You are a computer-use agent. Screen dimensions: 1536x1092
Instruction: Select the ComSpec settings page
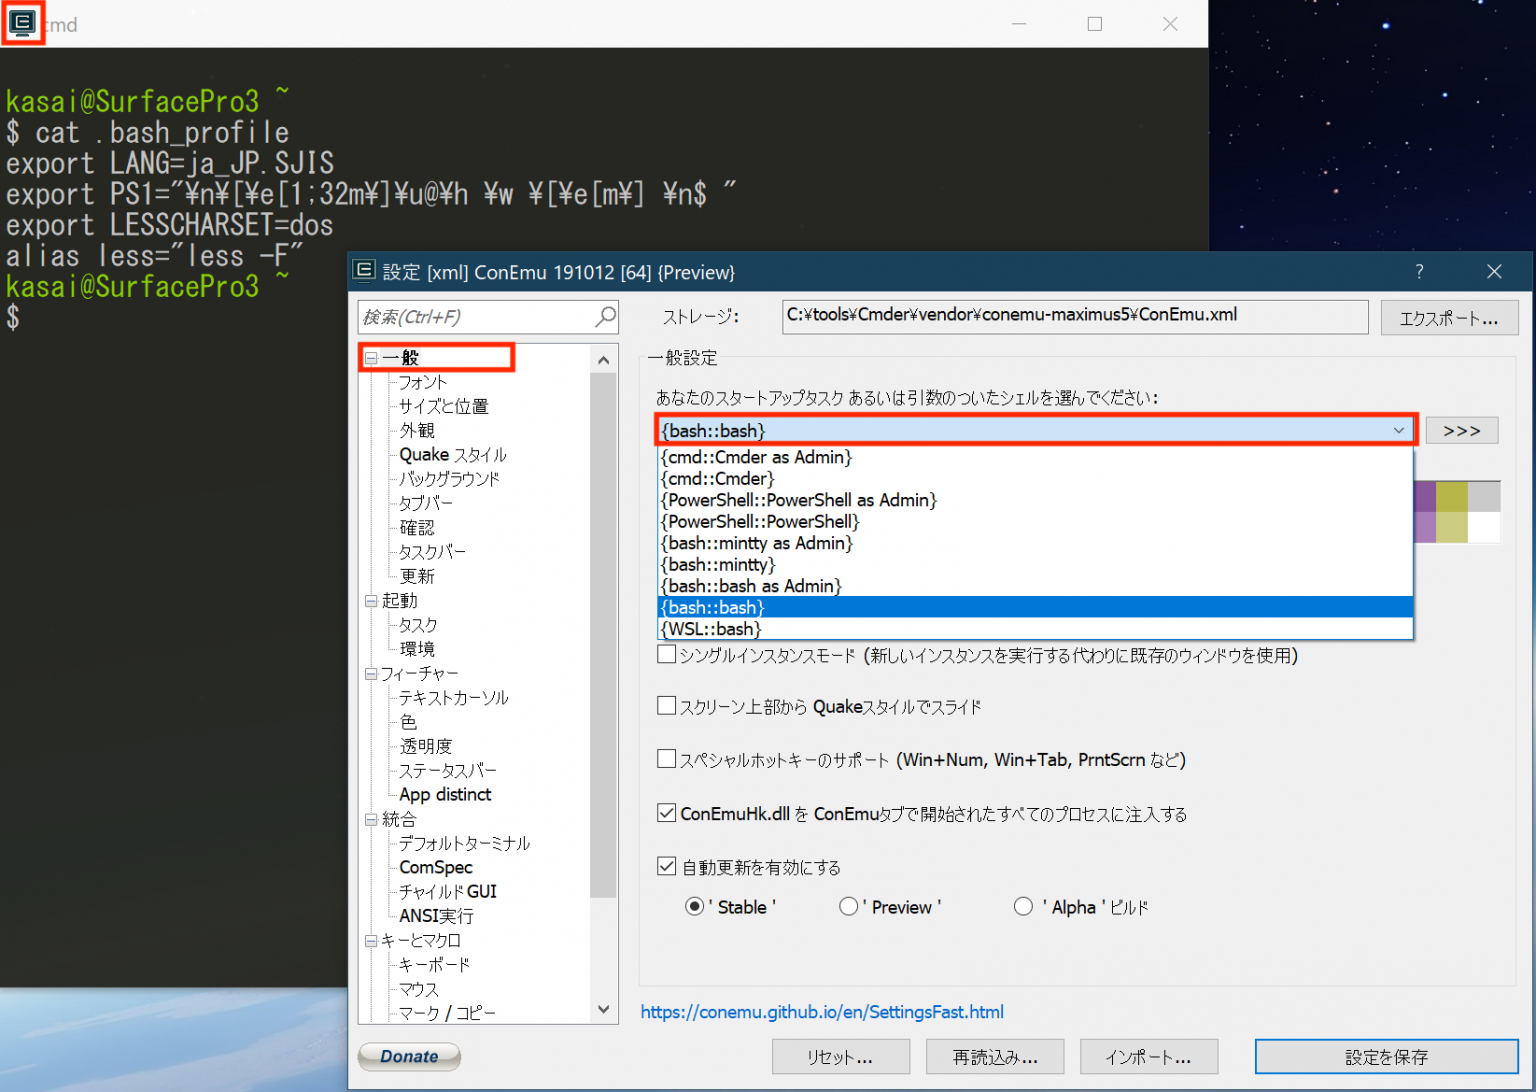pos(434,867)
